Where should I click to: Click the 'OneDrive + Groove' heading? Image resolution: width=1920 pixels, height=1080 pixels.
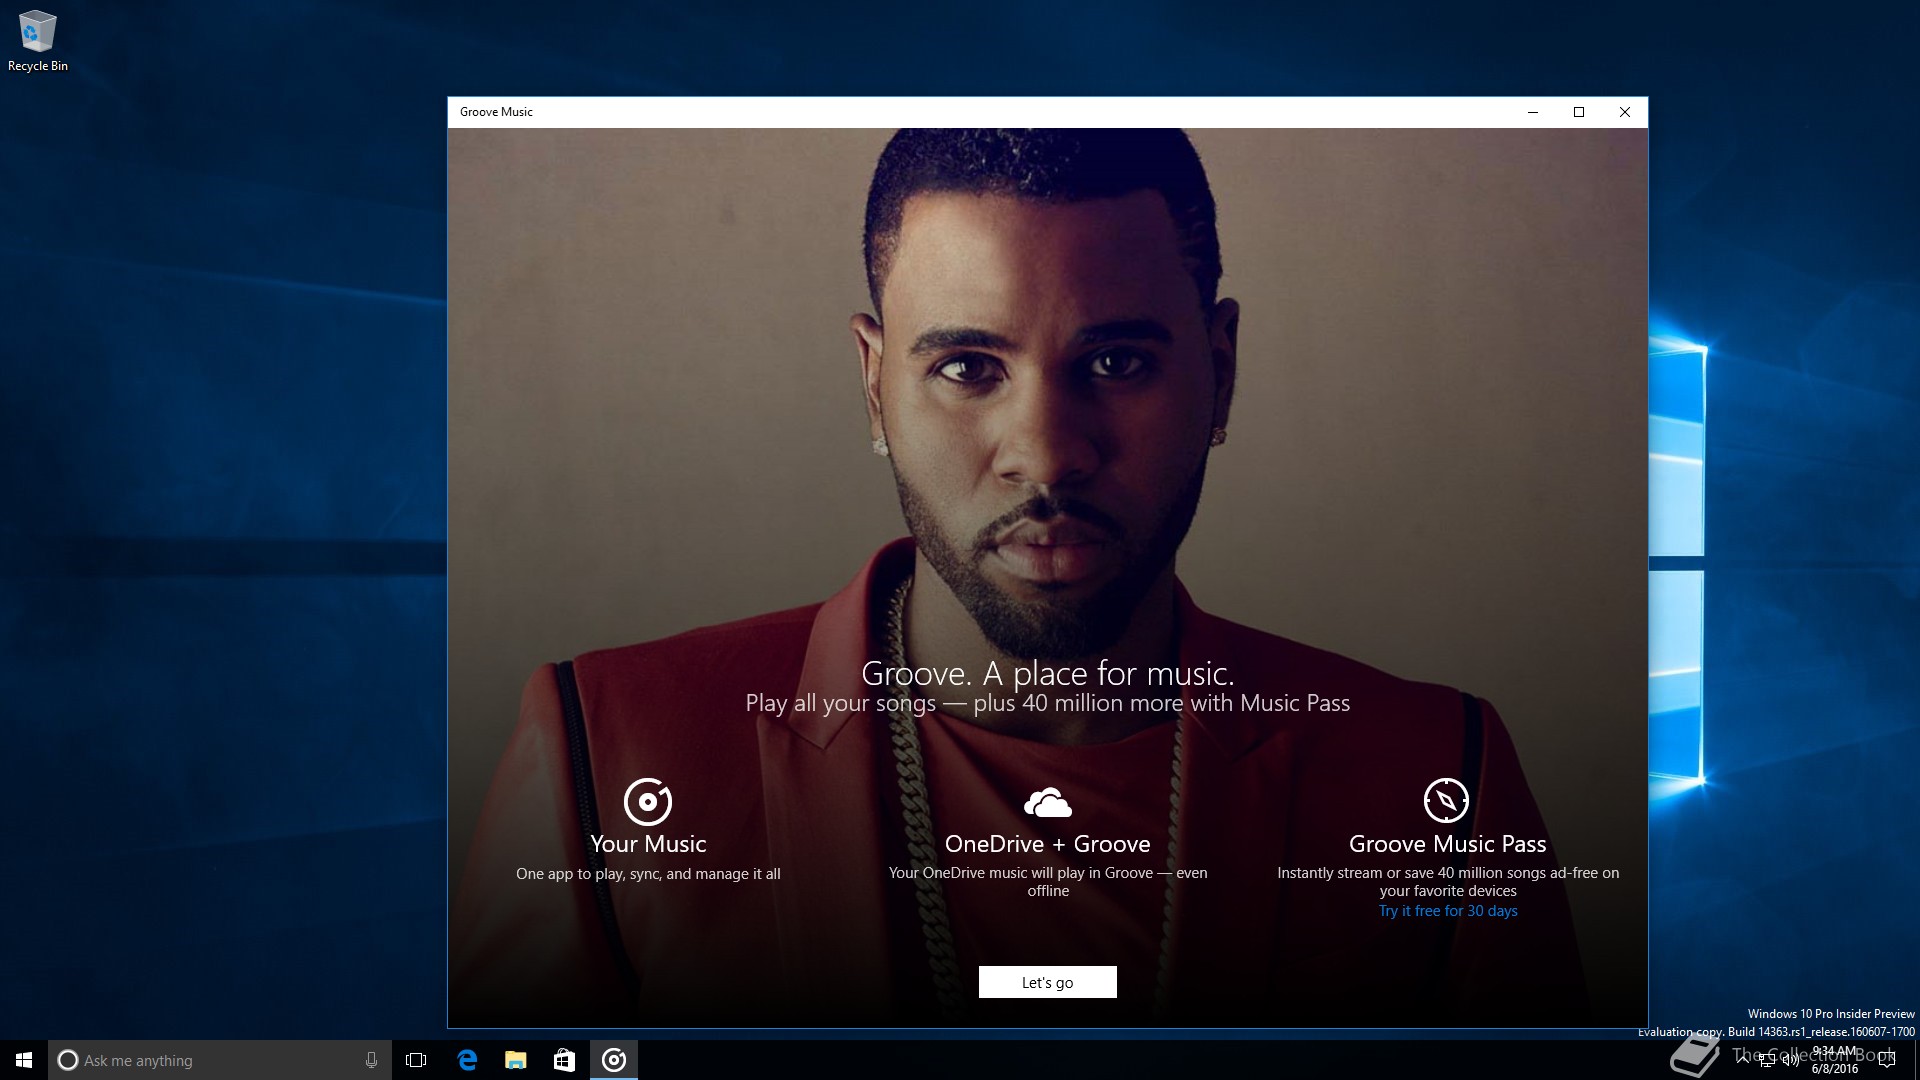1047,844
